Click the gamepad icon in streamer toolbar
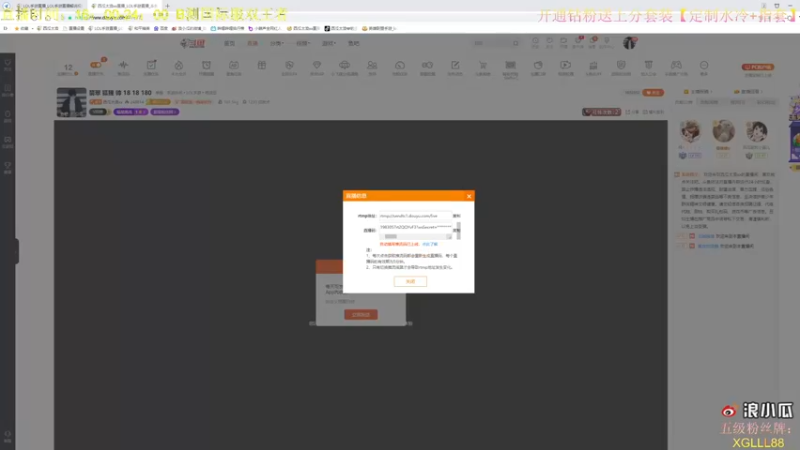Image resolution: width=800 pixels, height=450 pixels. coord(676,67)
